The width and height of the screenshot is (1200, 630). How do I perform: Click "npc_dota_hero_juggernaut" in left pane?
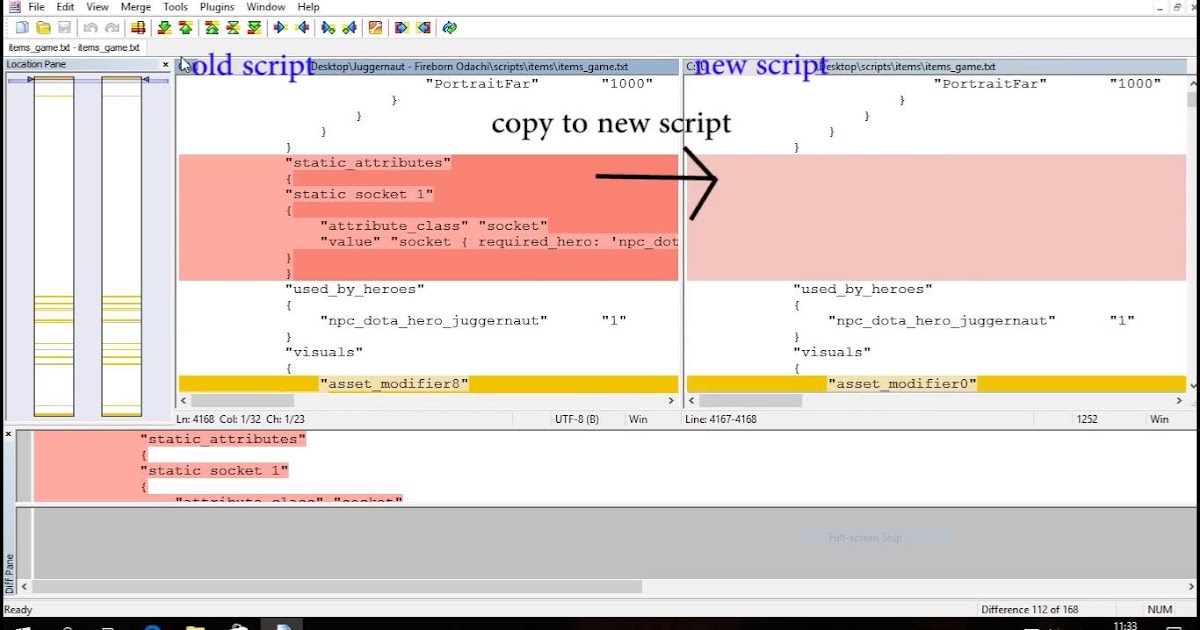point(434,321)
